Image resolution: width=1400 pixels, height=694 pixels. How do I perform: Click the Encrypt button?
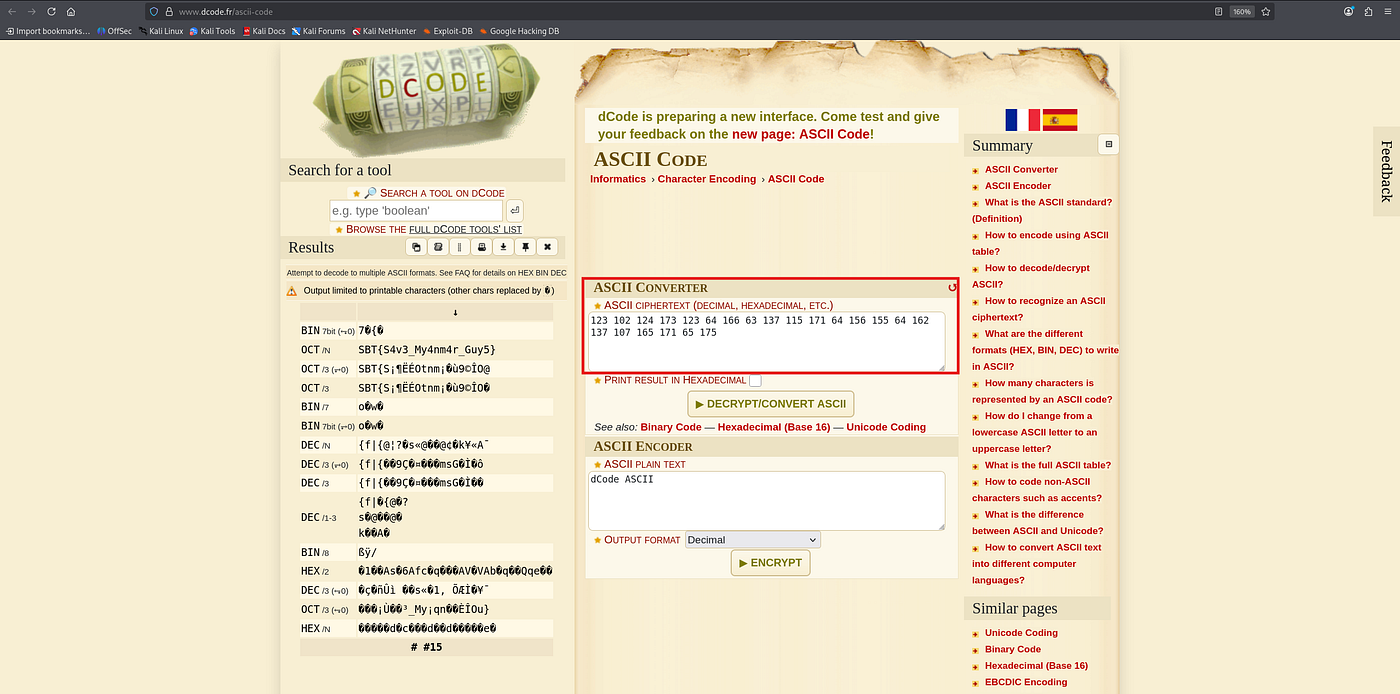coord(770,563)
